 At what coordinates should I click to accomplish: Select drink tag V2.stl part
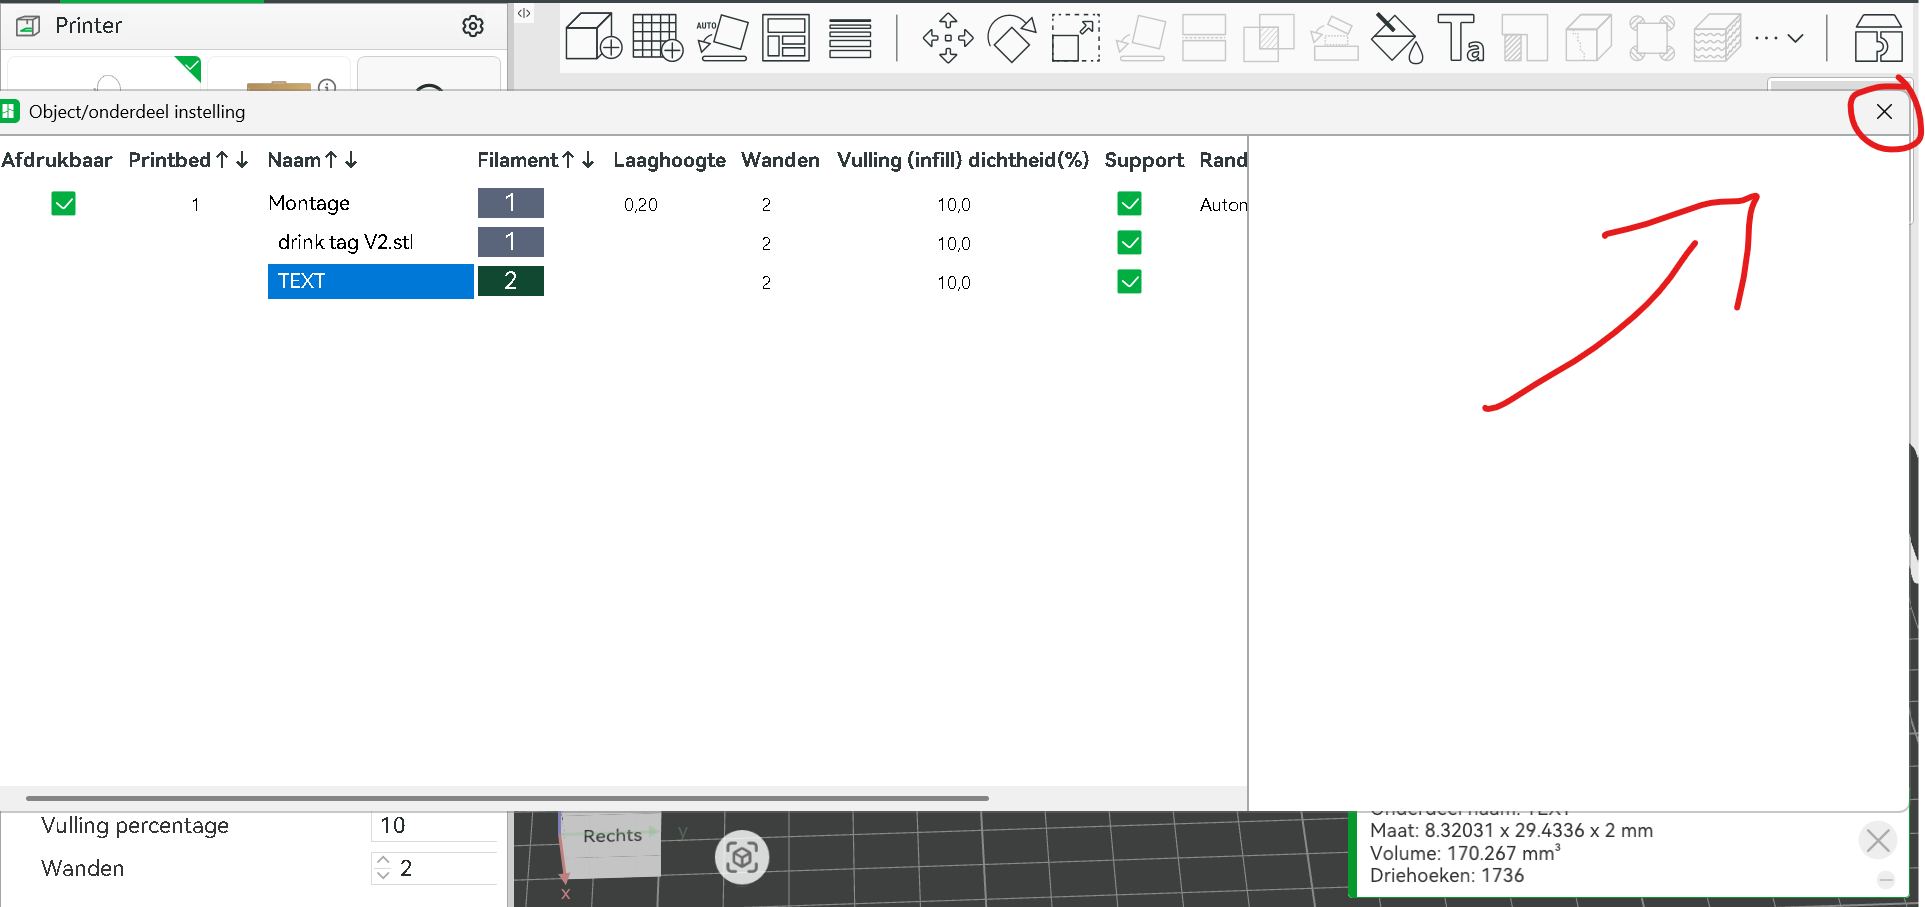point(345,242)
